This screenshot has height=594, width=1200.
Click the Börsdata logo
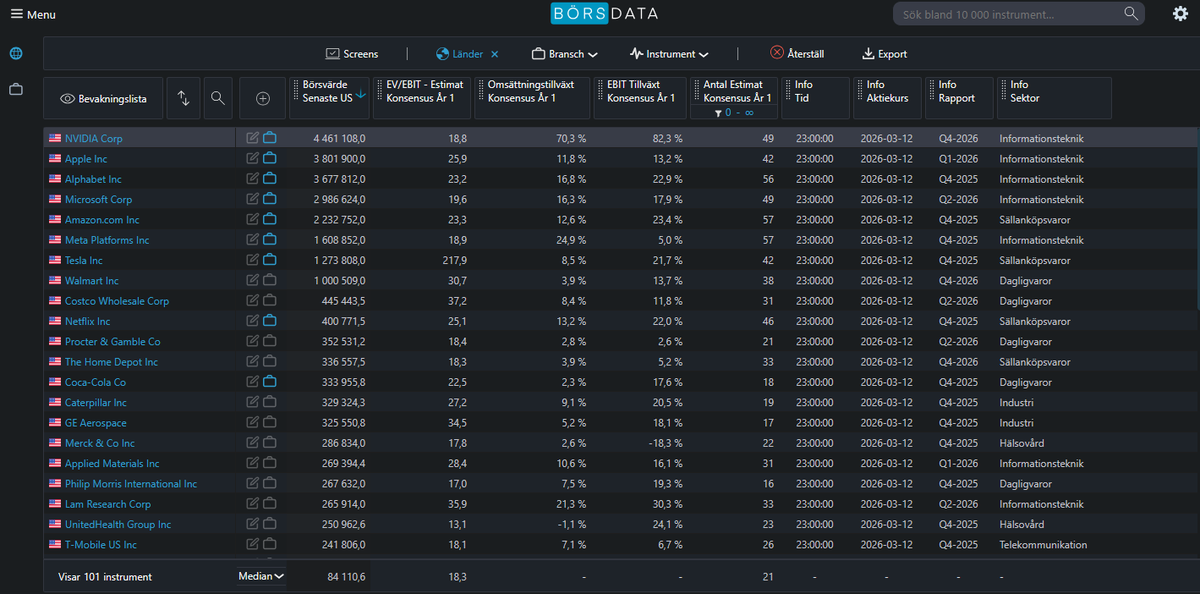pos(604,14)
